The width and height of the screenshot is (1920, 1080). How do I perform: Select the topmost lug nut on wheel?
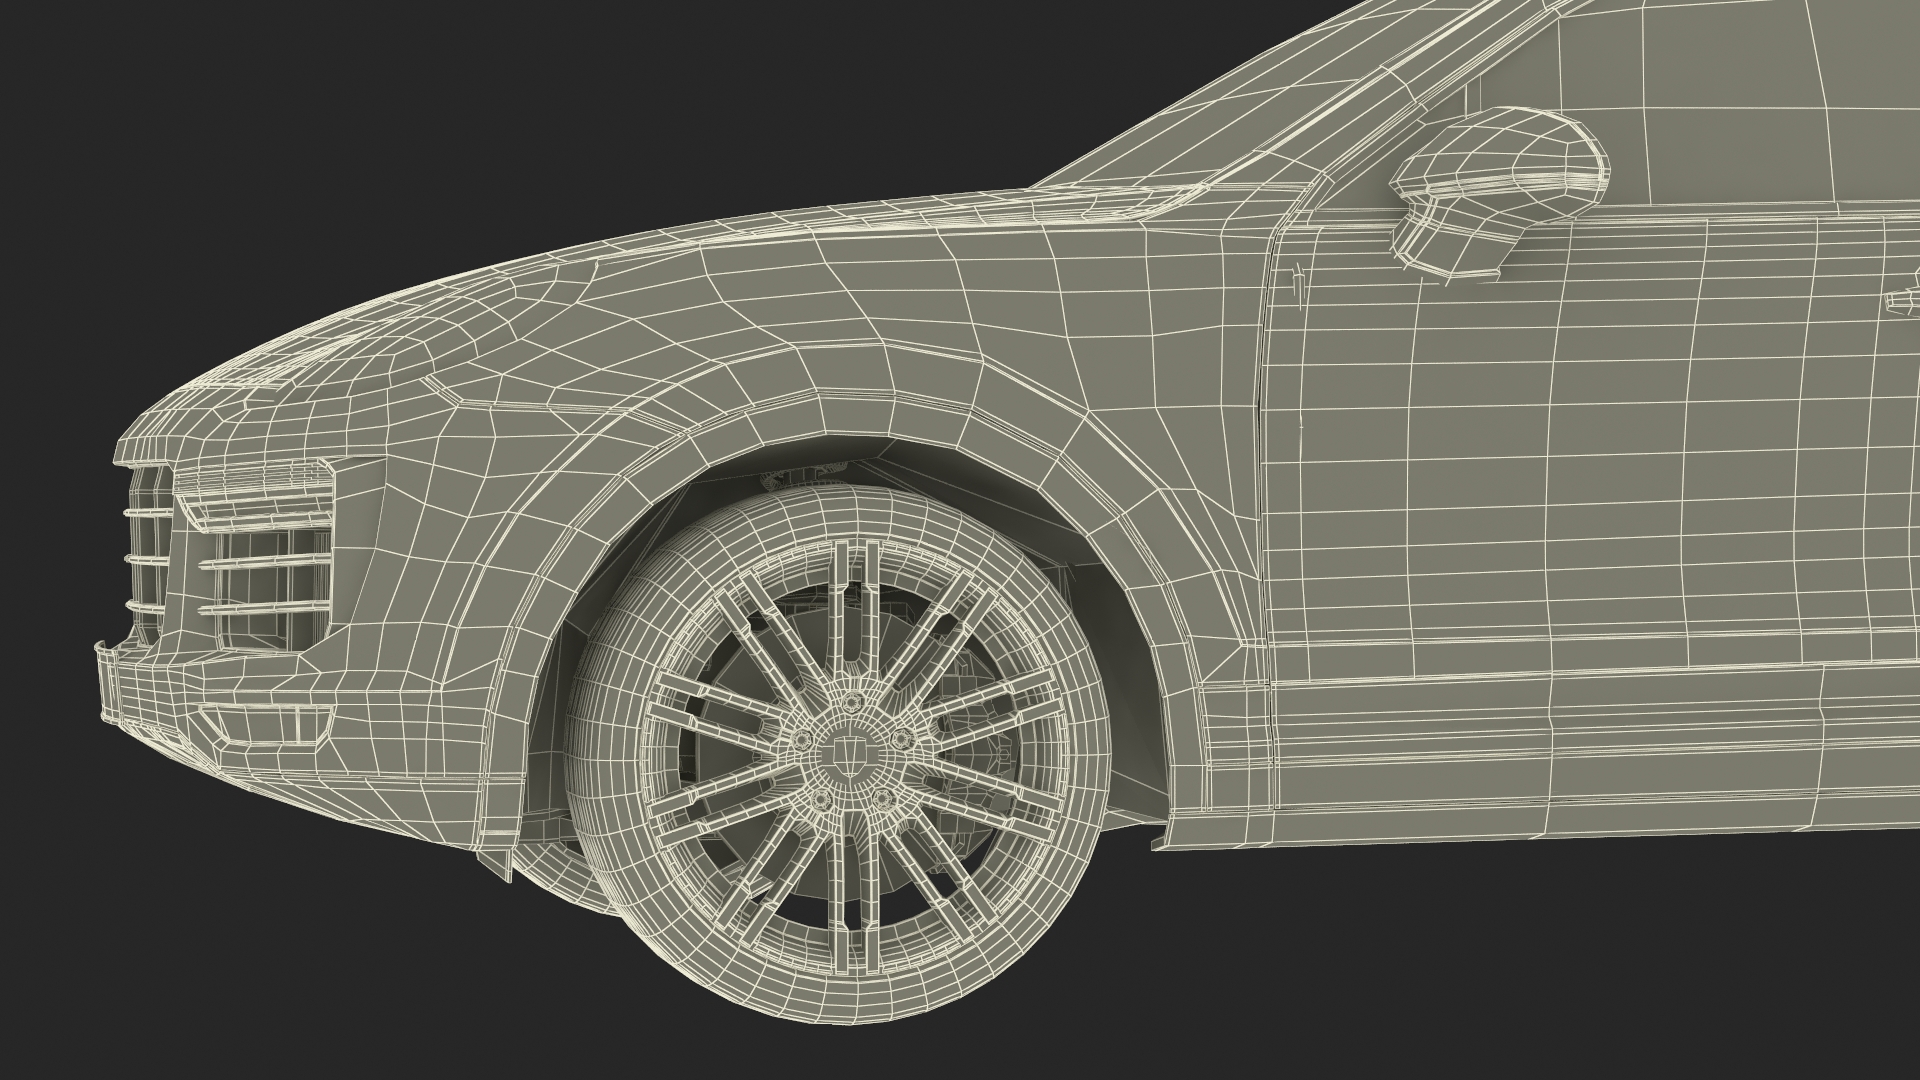point(848,701)
